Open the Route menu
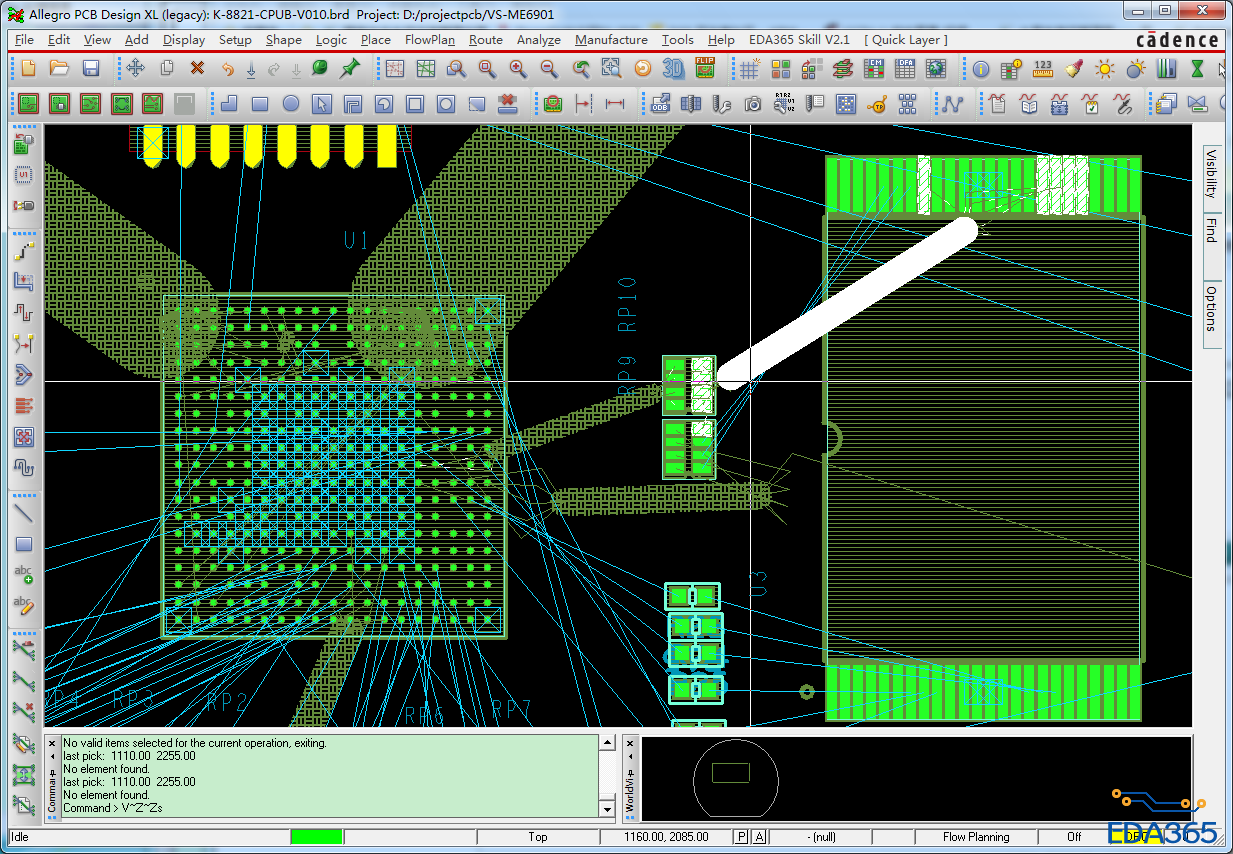 point(485,40)
